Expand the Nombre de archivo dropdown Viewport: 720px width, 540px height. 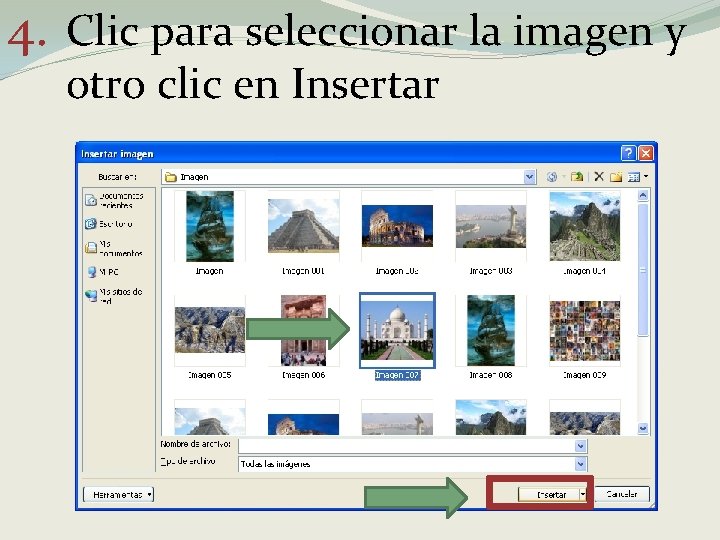(580, 445)
